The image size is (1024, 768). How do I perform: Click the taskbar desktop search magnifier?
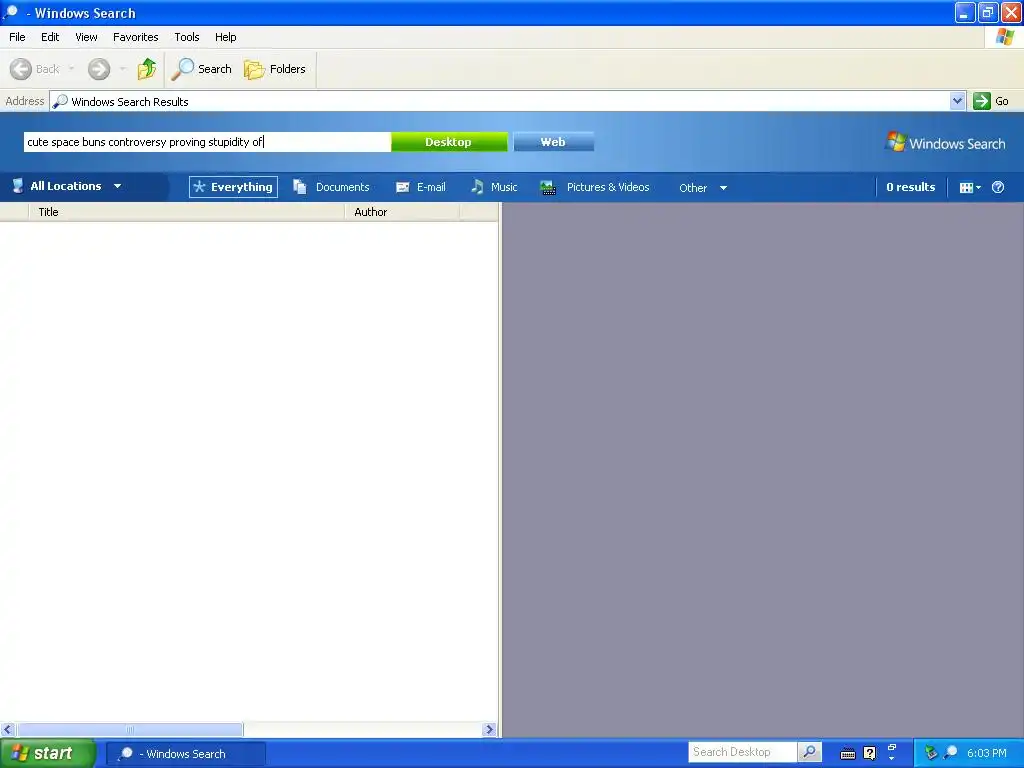pos(810,752)
